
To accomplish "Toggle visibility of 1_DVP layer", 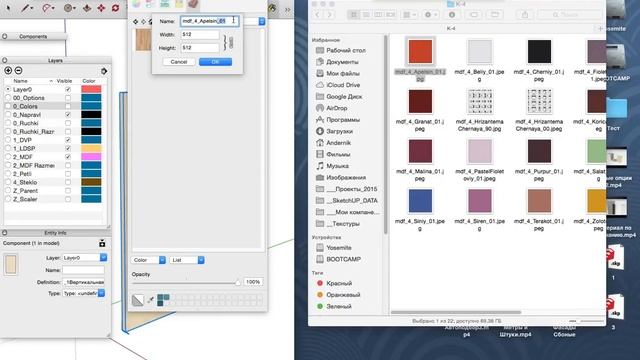I will tap(68, 140).
